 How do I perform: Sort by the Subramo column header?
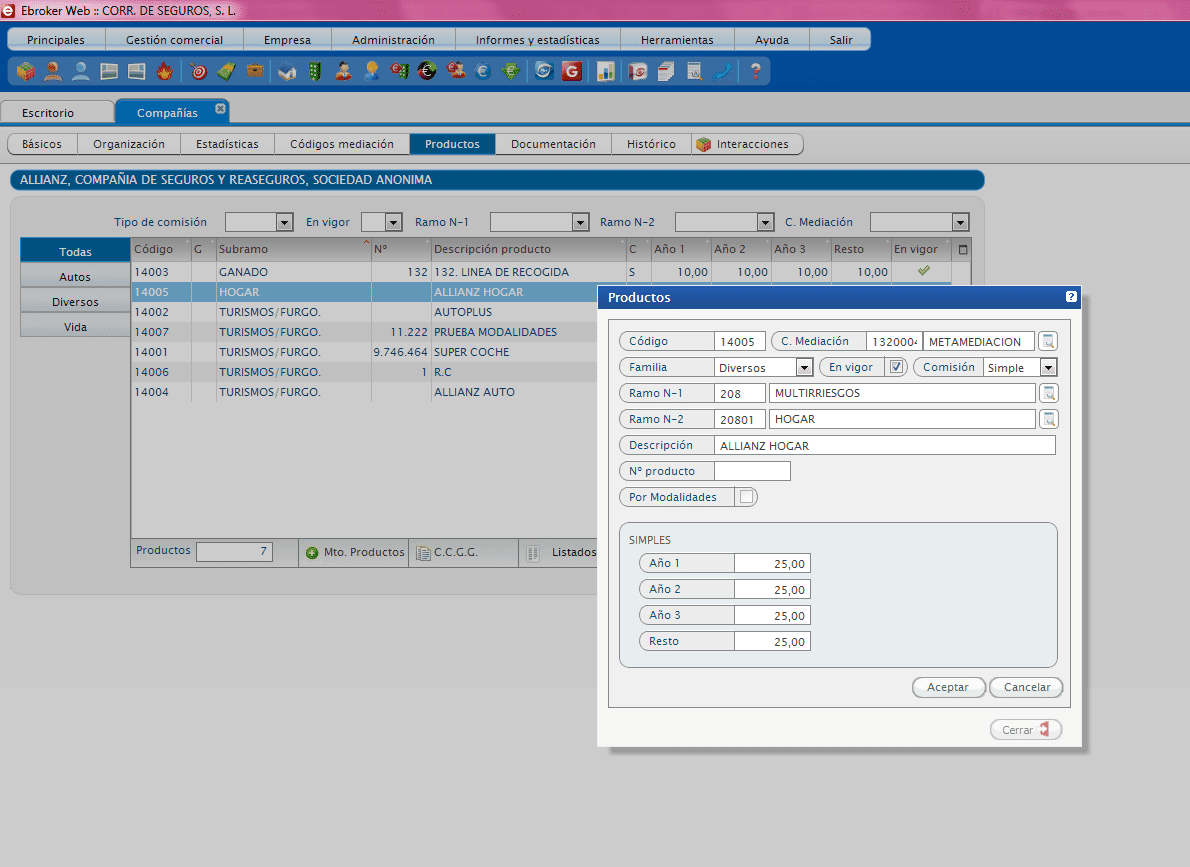pos(294,249)
